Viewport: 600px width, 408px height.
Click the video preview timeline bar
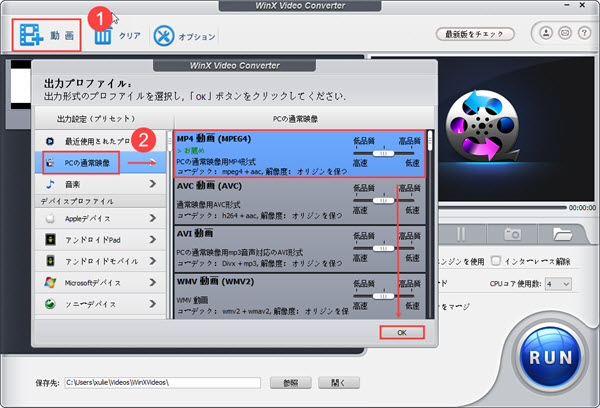[x=502, y=207]
